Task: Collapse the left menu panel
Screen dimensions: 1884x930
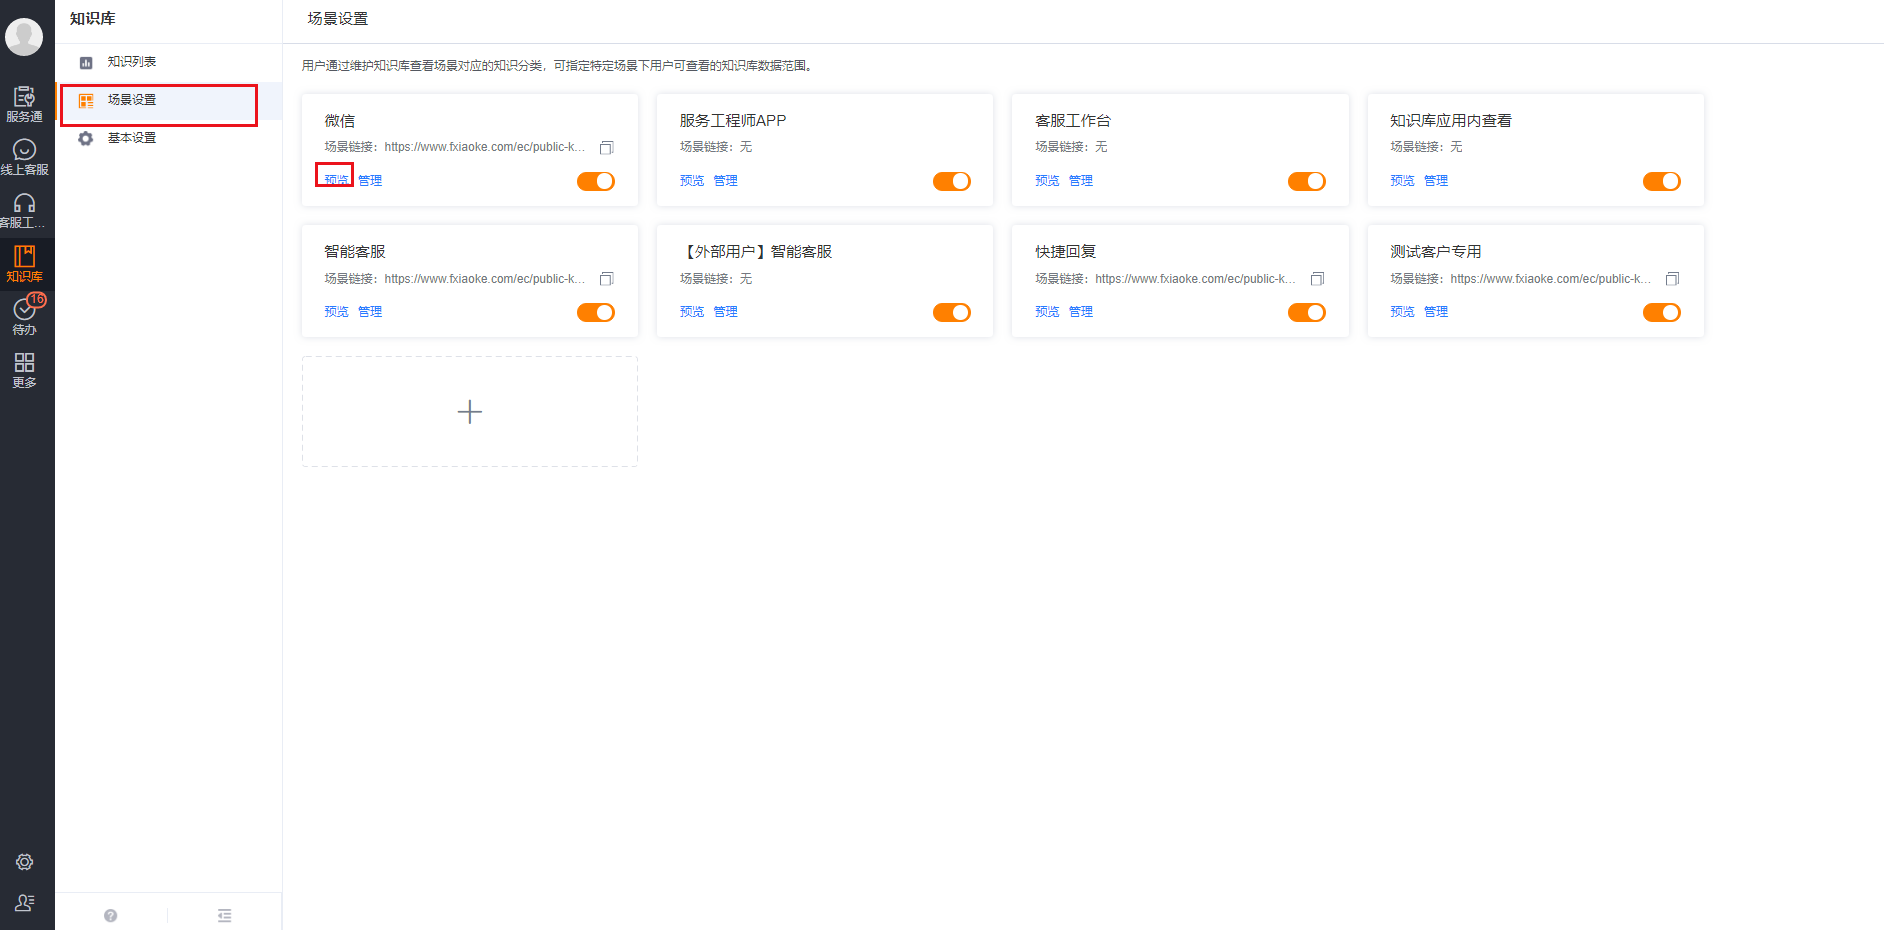Action: pos(225,915)
